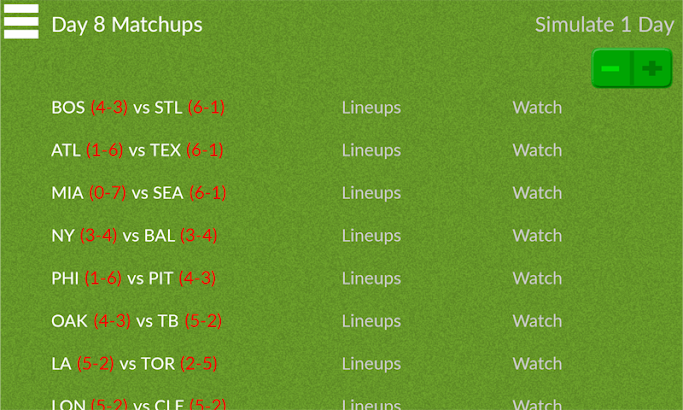Select the BOS vs STL matchup row
This screenshot has height=410, width=683.
(x=138, y=108)
